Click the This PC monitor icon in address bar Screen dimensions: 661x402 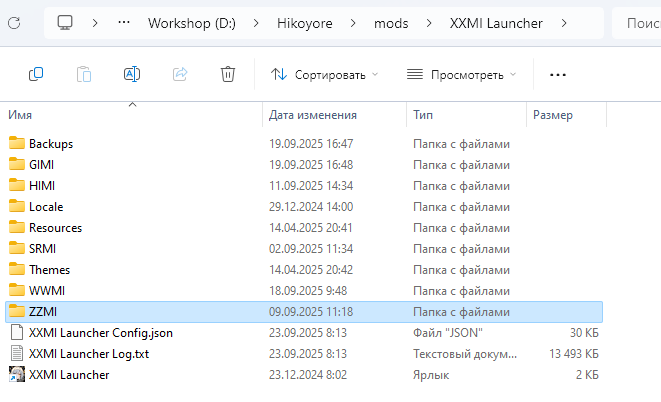coord(65,23)
